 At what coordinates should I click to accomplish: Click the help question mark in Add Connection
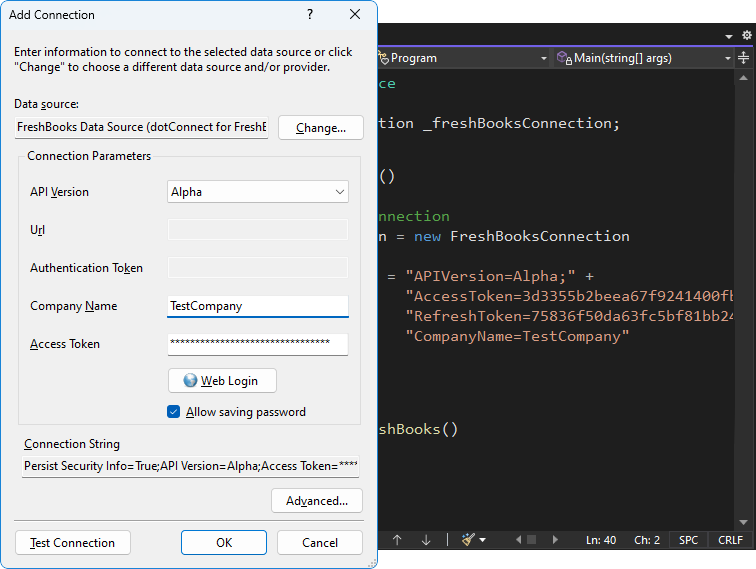click(x=310, y=14)
